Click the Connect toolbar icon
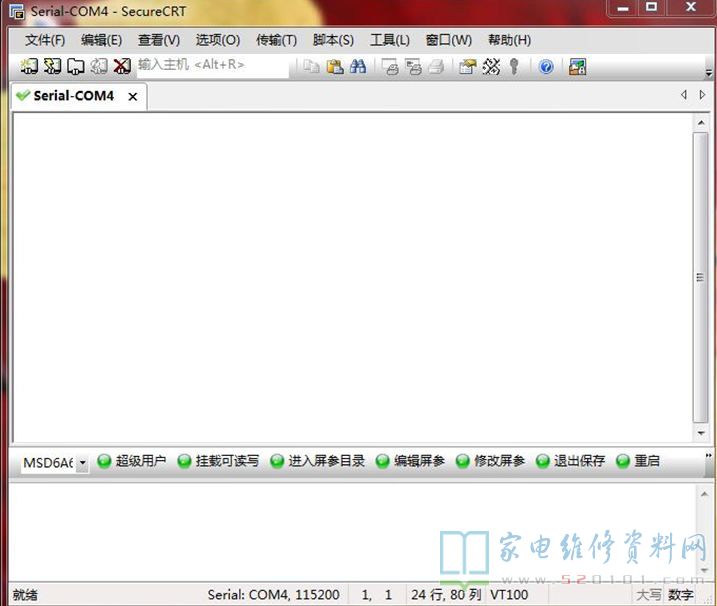The width and height of the screenshot is (717, 606). [x=29, y=66]
